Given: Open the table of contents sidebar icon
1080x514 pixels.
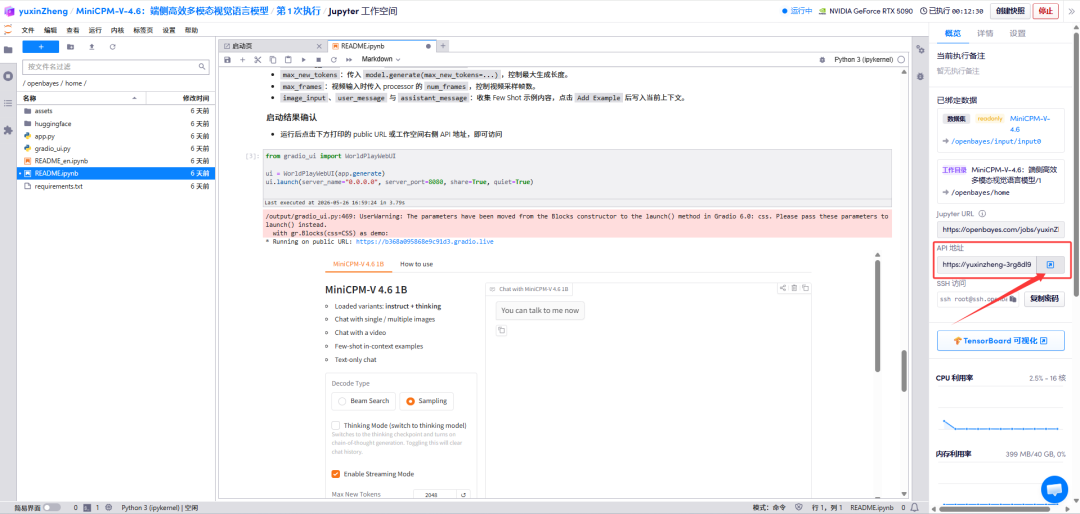Looking at the screenshot, I should point(8,103).
